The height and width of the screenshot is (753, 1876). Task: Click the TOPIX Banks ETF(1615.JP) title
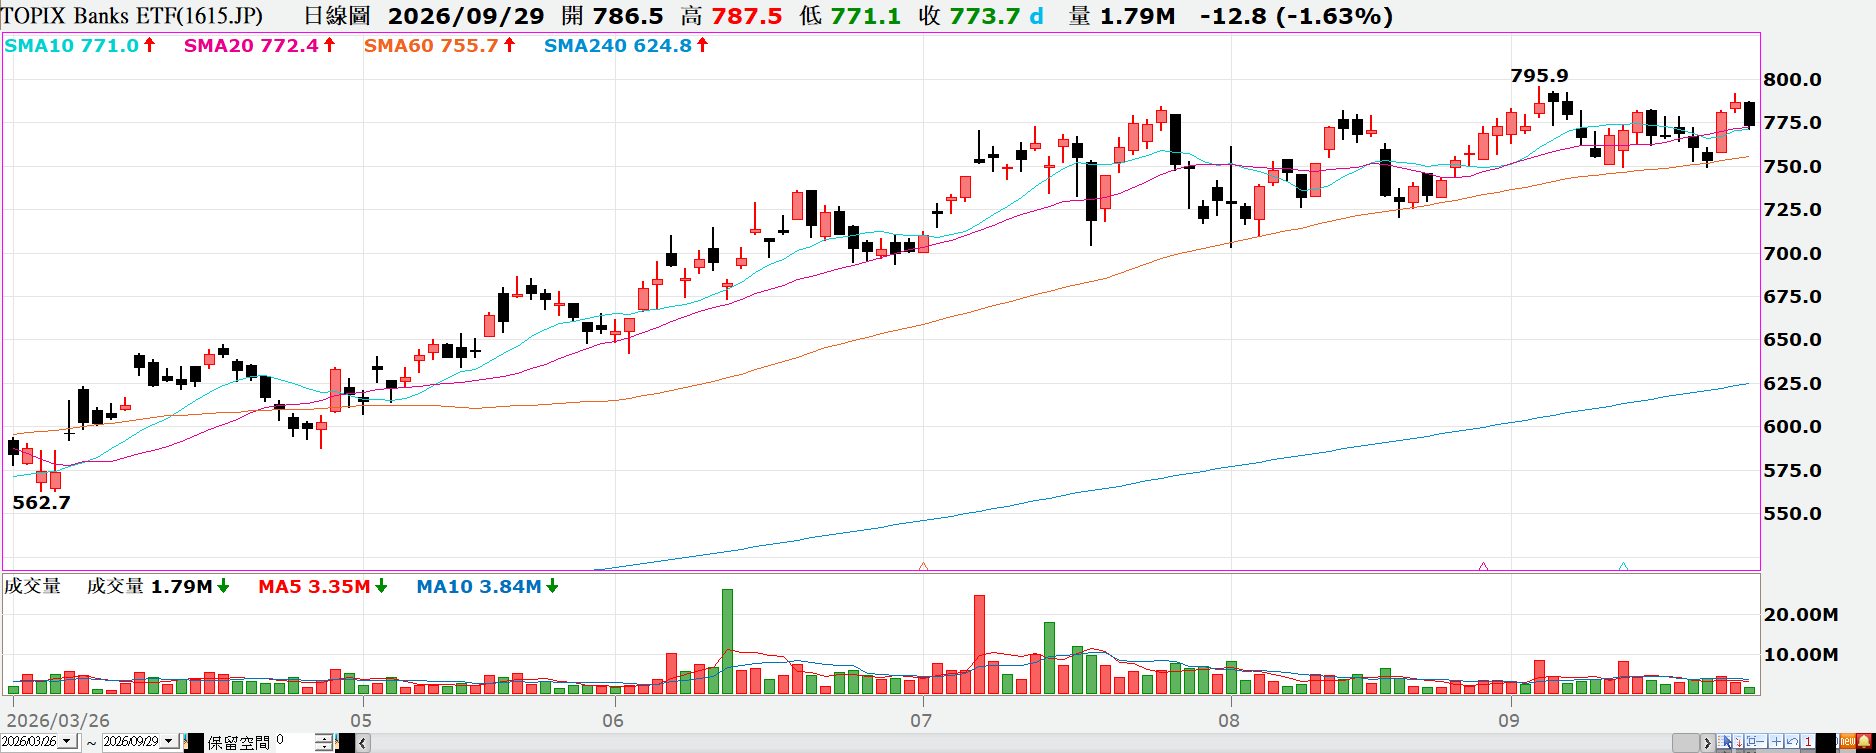click(132, 16)
